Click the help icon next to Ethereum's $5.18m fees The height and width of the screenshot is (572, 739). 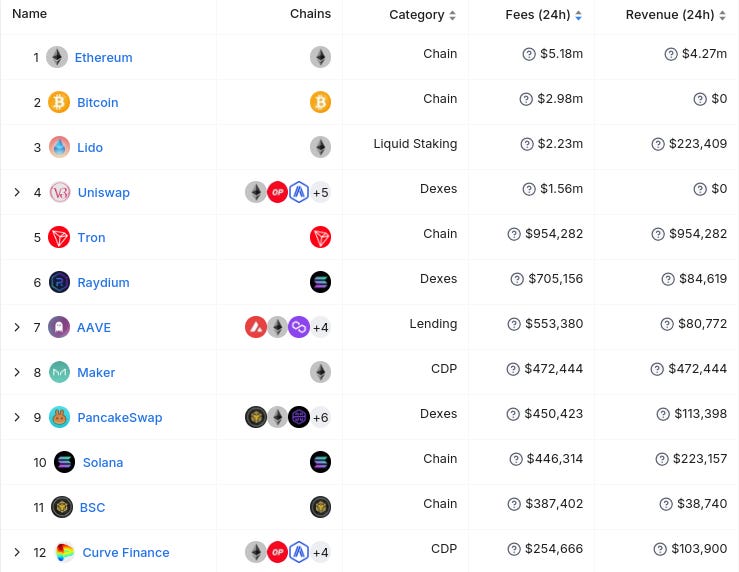tap(529, 54)
